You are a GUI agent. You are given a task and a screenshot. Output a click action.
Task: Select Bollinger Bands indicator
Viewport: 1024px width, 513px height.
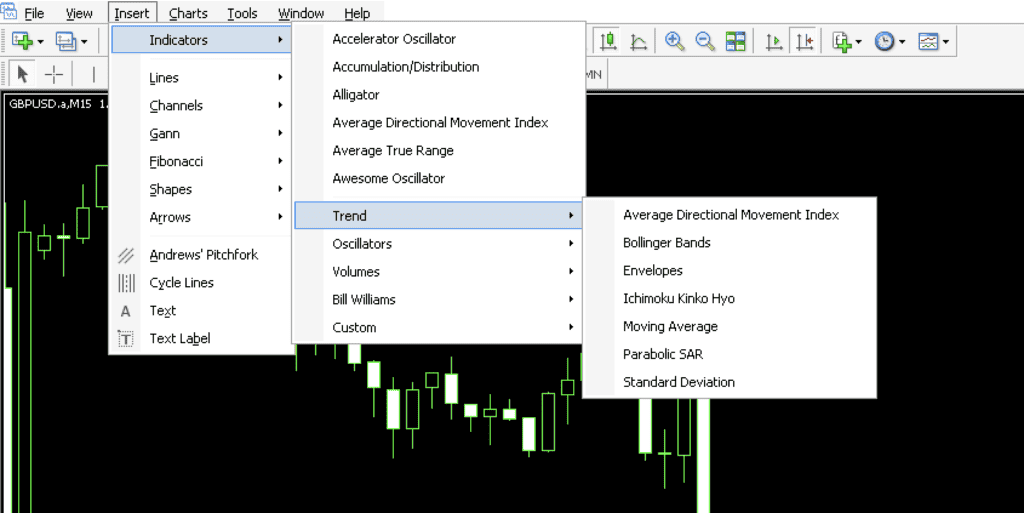pos(666,242)
